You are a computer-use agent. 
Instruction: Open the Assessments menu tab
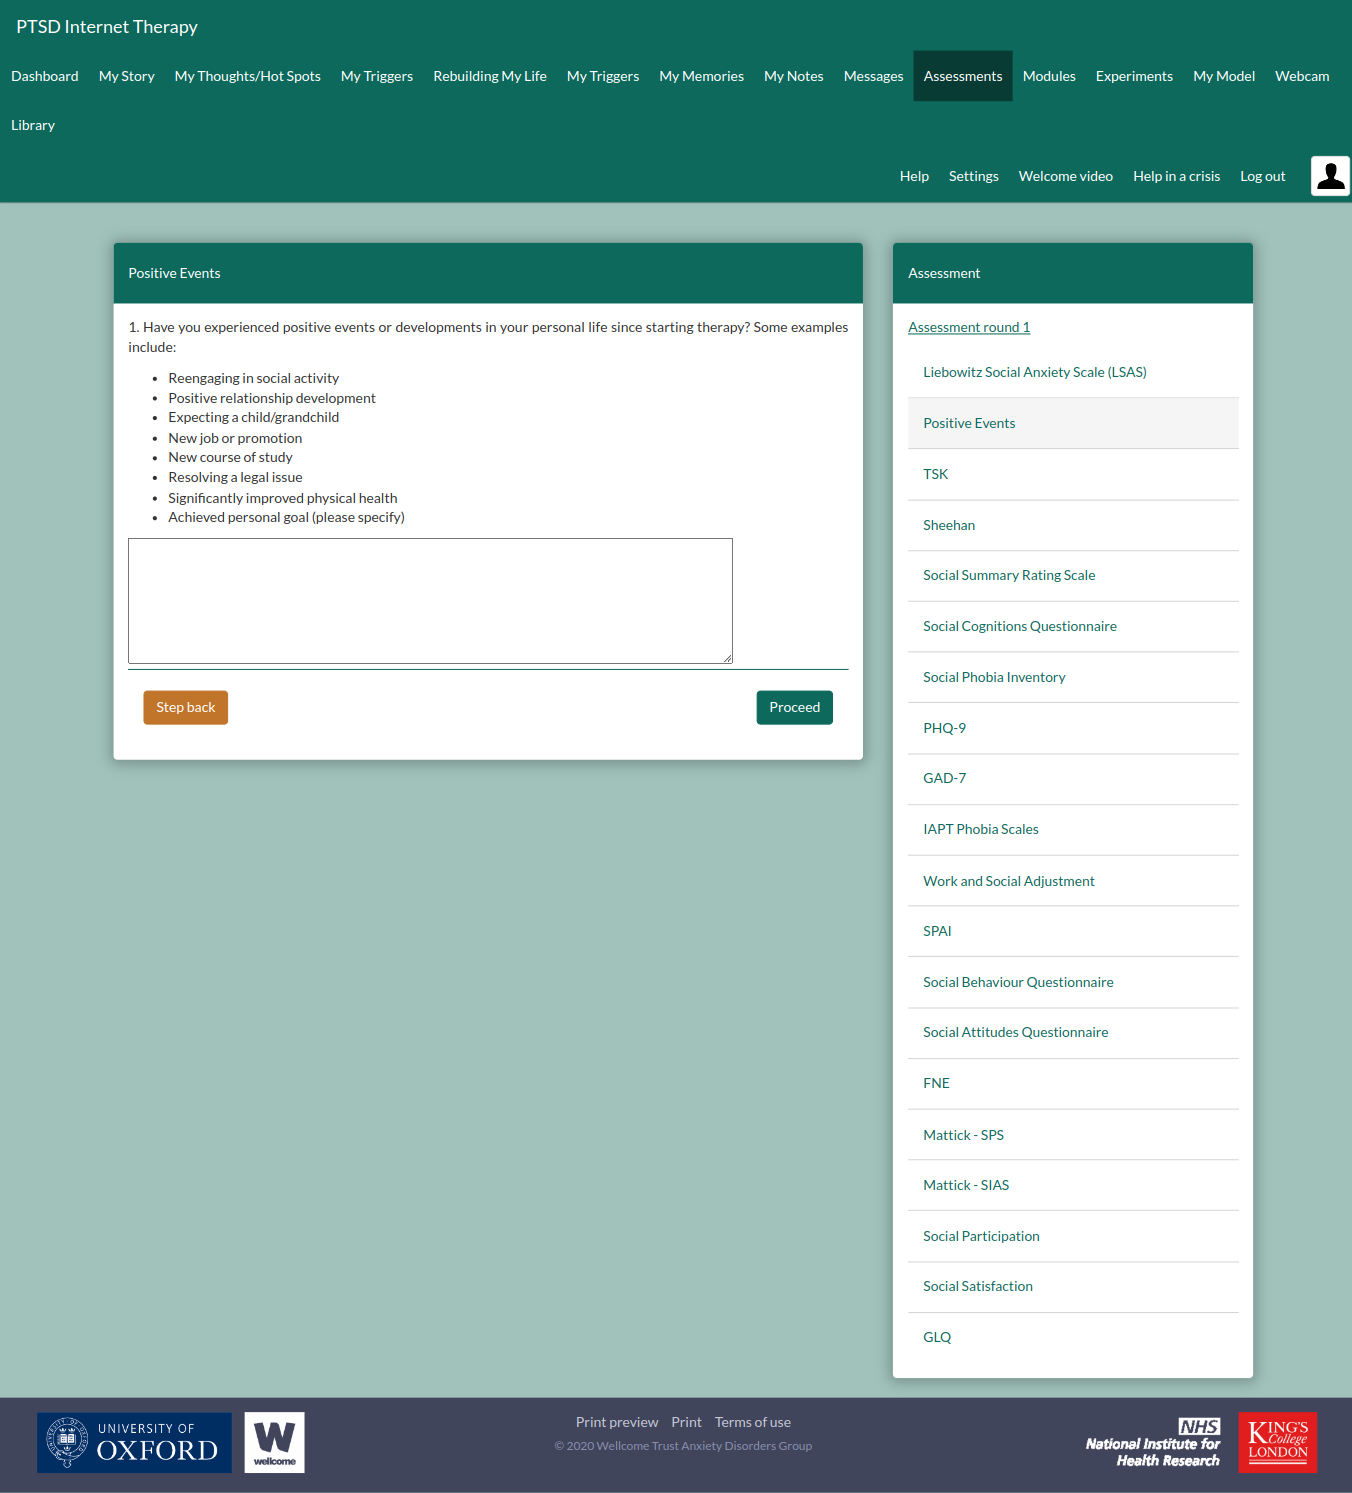[x=962, y=76]
